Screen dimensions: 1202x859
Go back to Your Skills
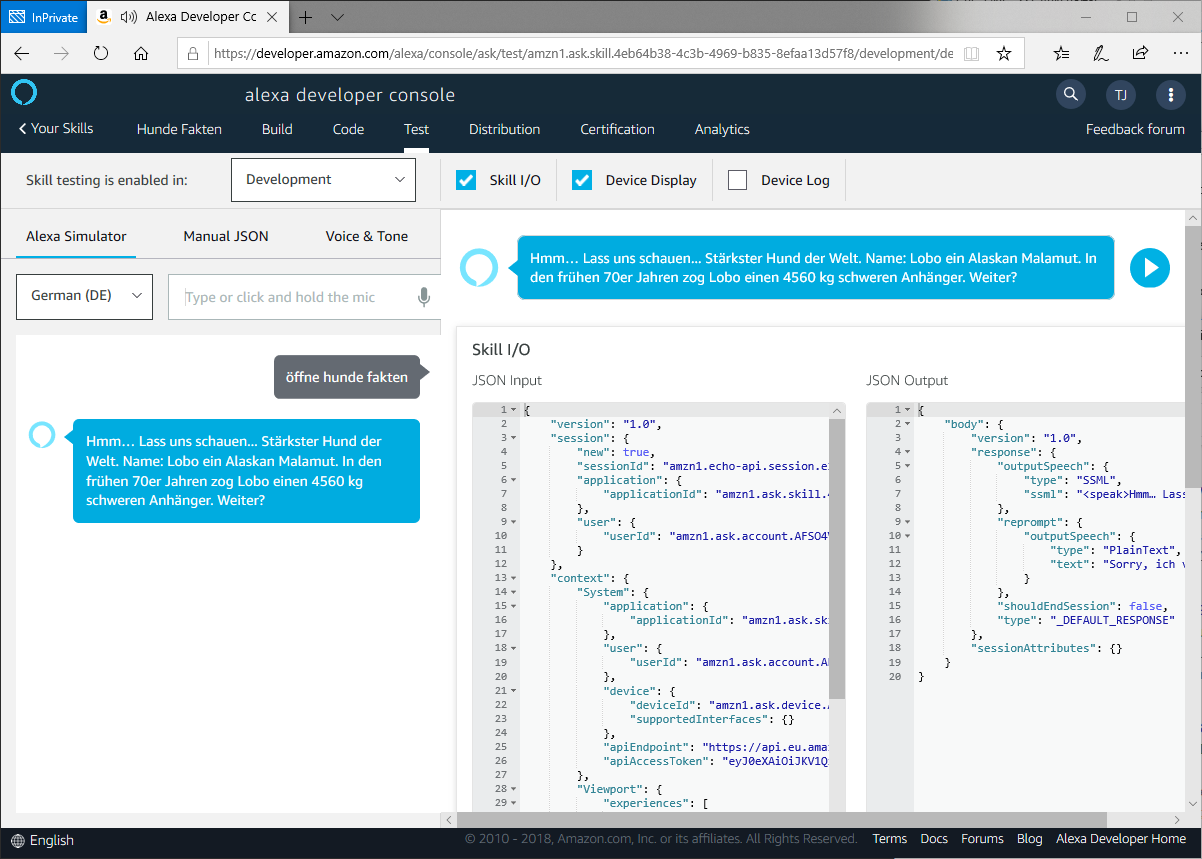pos(56,128)
